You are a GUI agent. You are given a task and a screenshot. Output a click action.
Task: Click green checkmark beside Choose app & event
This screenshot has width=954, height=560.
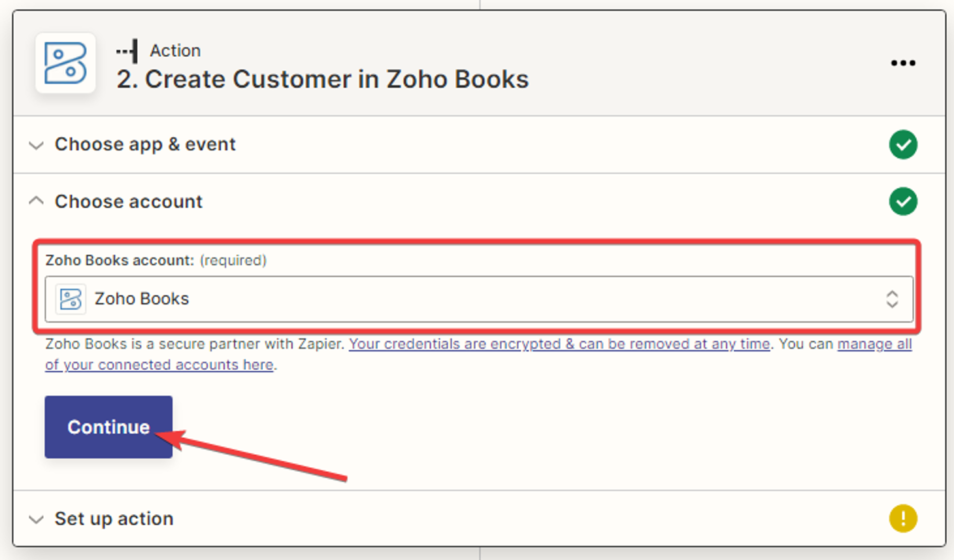click(902, 145)
